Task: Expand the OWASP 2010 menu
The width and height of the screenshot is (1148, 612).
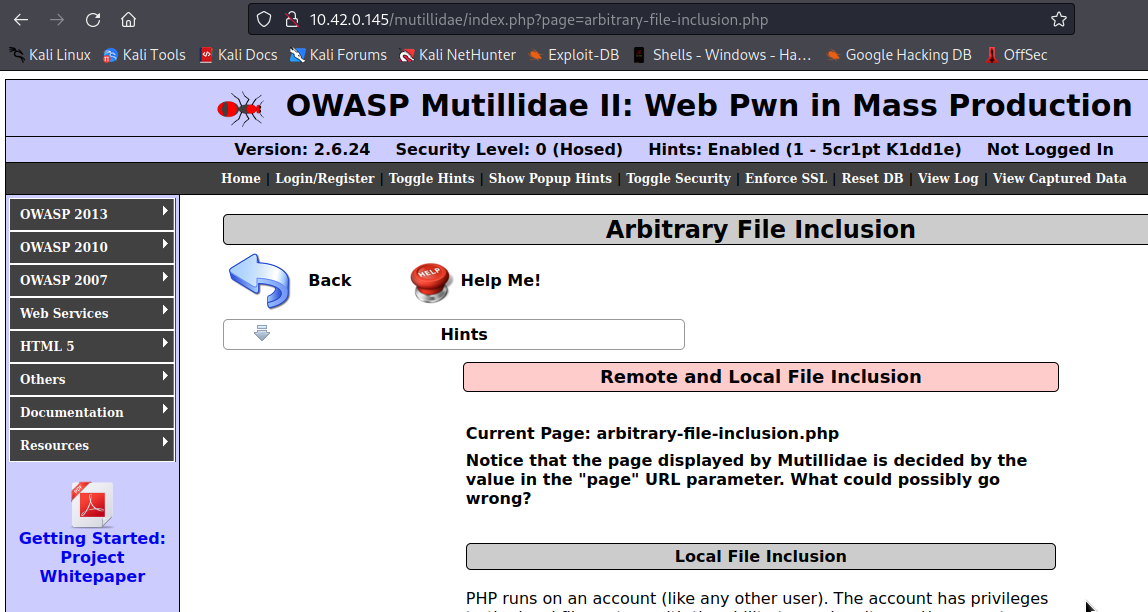Action: click(x=92, y=247)
